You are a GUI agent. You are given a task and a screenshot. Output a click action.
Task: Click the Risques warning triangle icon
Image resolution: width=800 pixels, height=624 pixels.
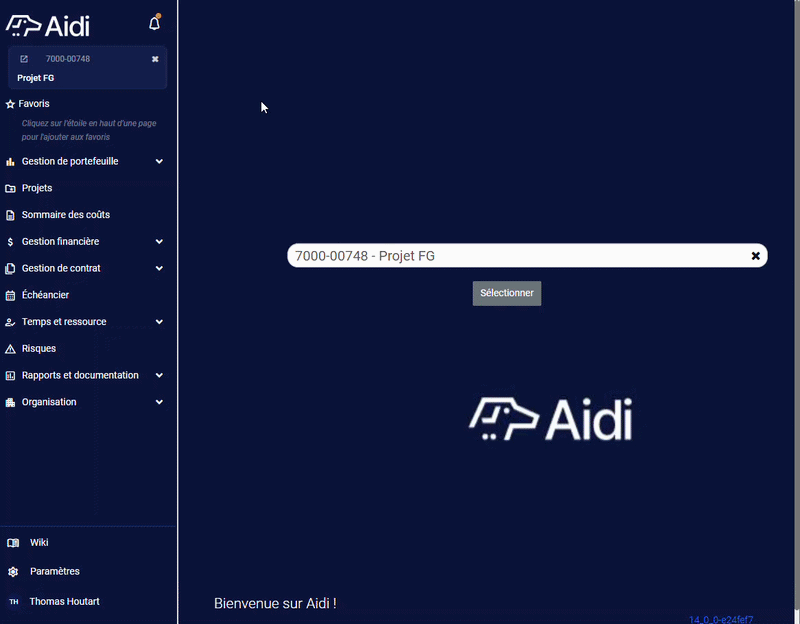pos(10,349)
